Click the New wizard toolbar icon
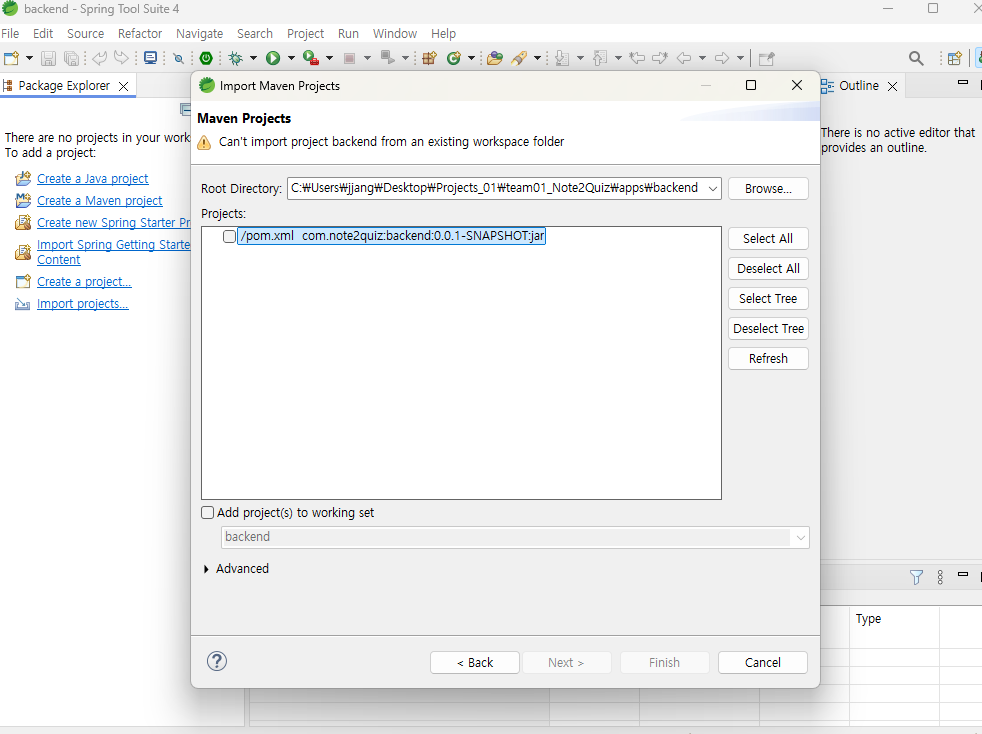Screen dimensions: 982x734 coord(11,58)
